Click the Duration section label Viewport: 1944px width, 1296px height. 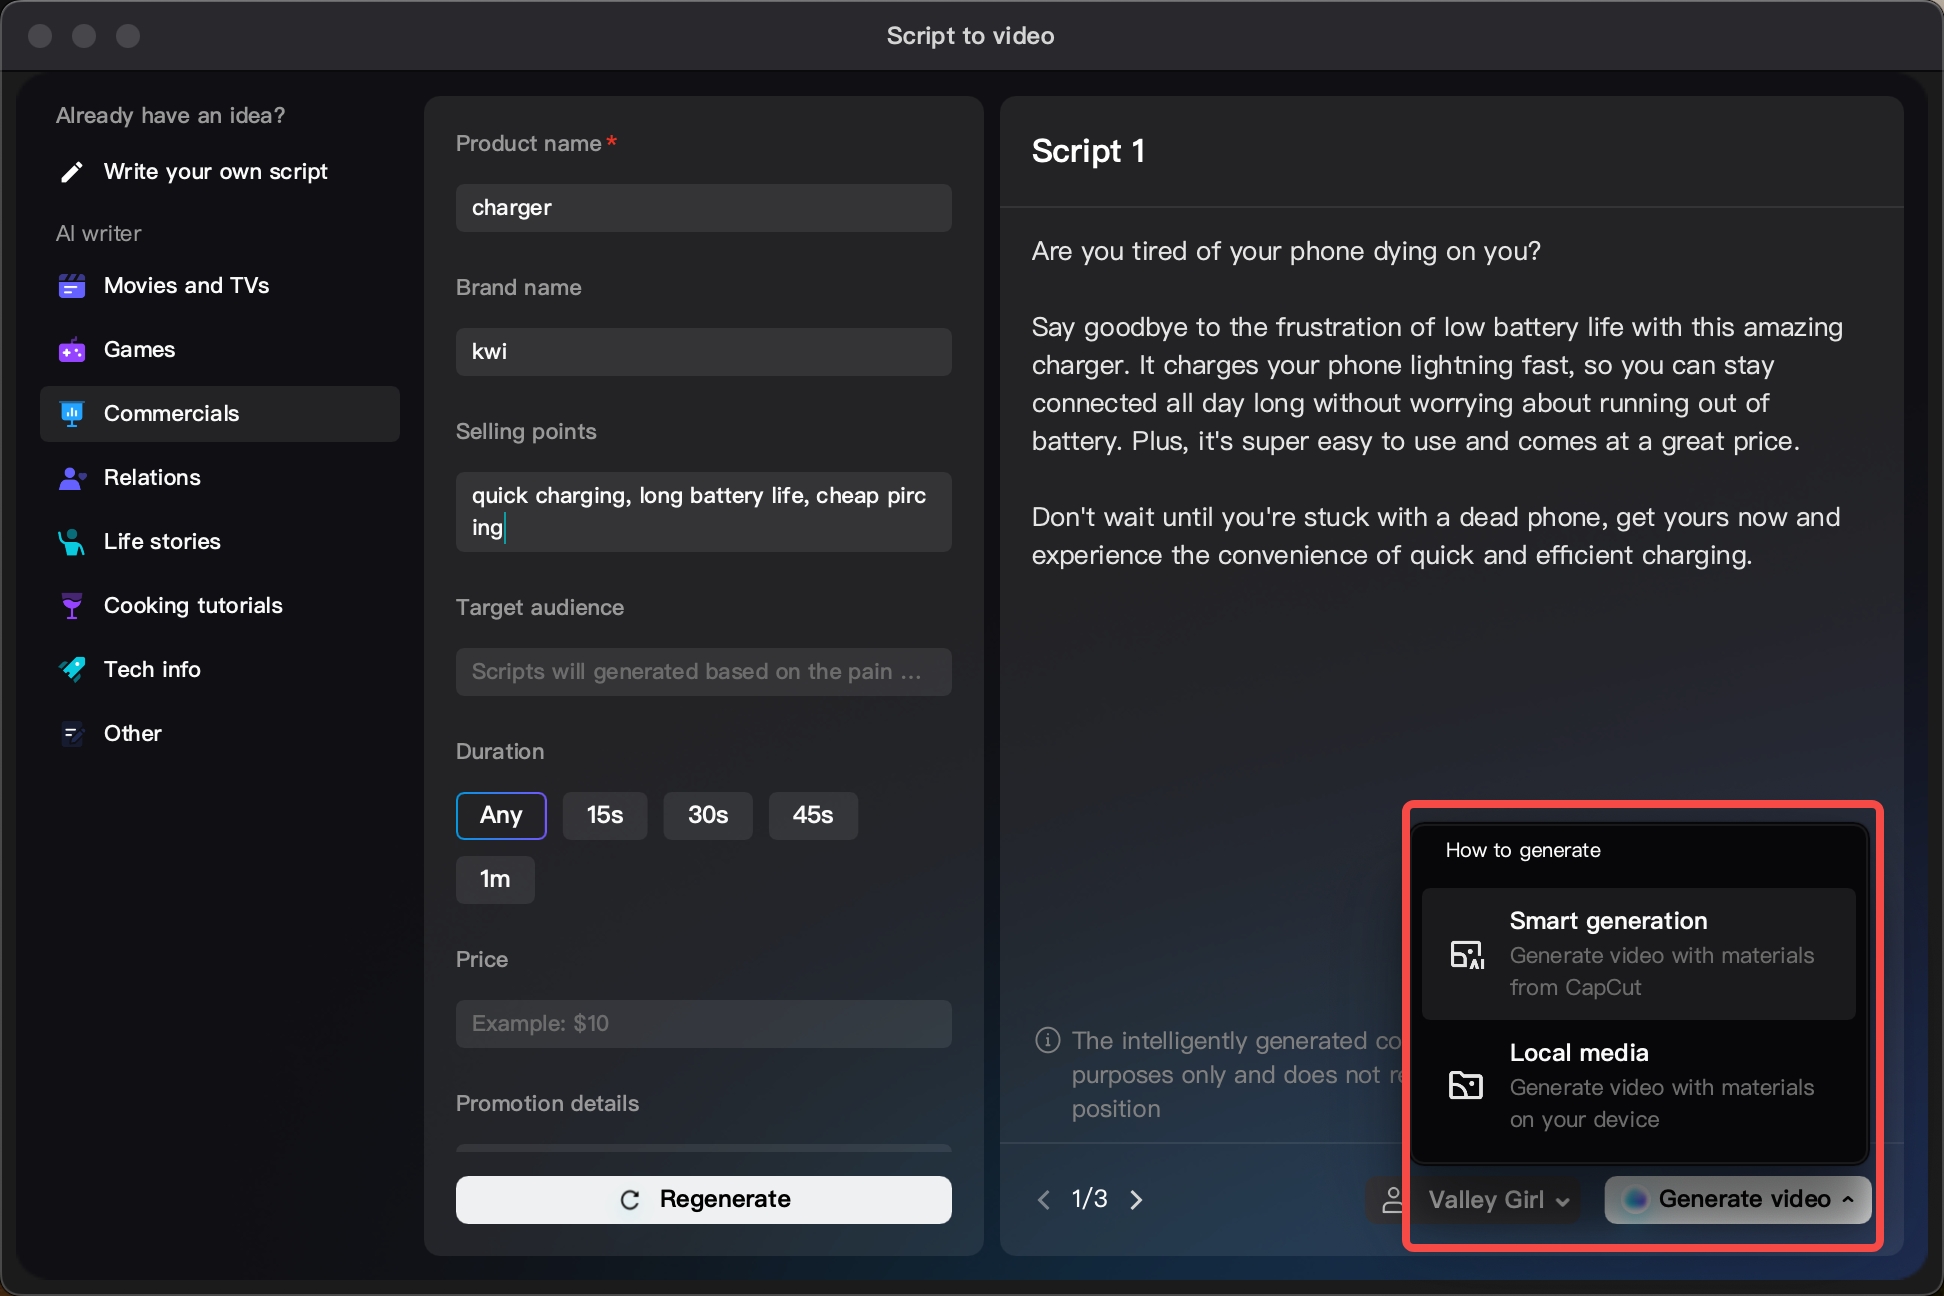pos(500,751)
